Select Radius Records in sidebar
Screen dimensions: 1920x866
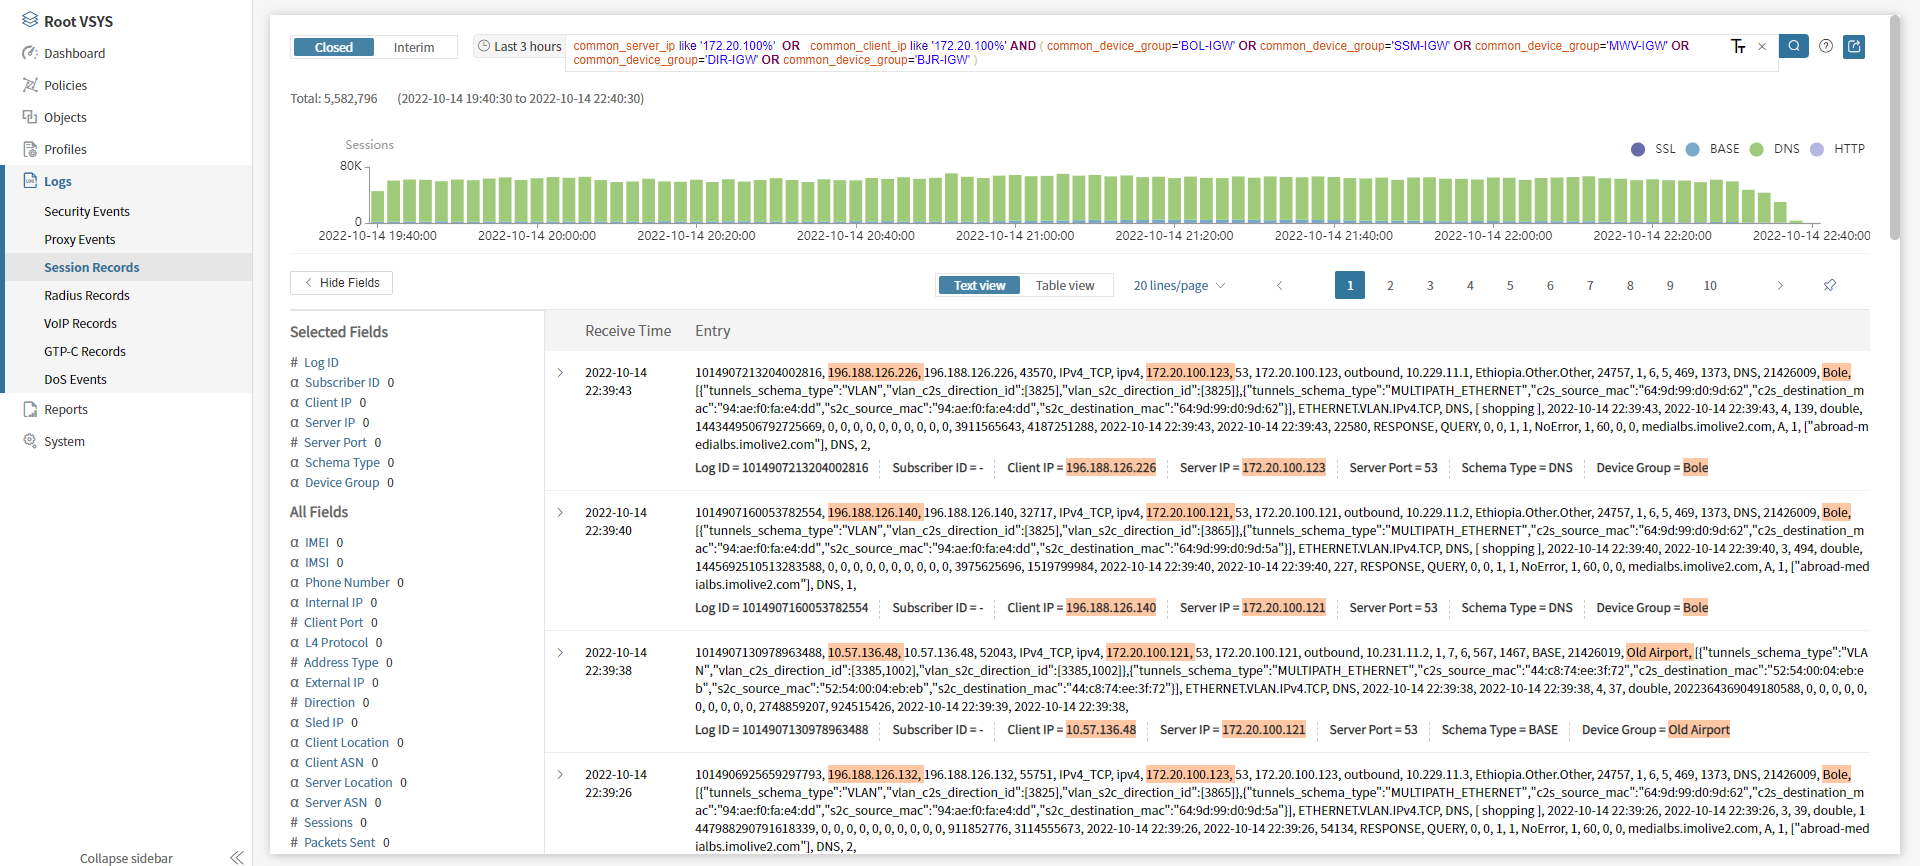click(x=87, y=295)
